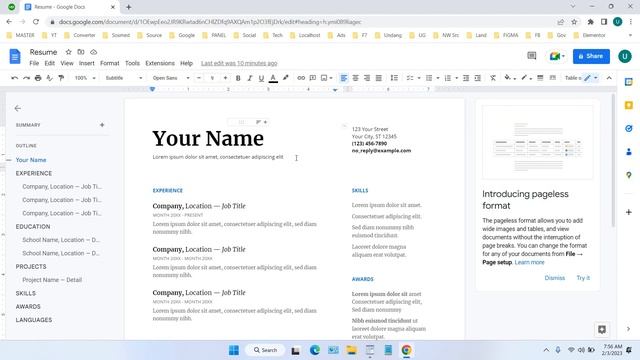Set justified text alignment

[x=379, y=78]
